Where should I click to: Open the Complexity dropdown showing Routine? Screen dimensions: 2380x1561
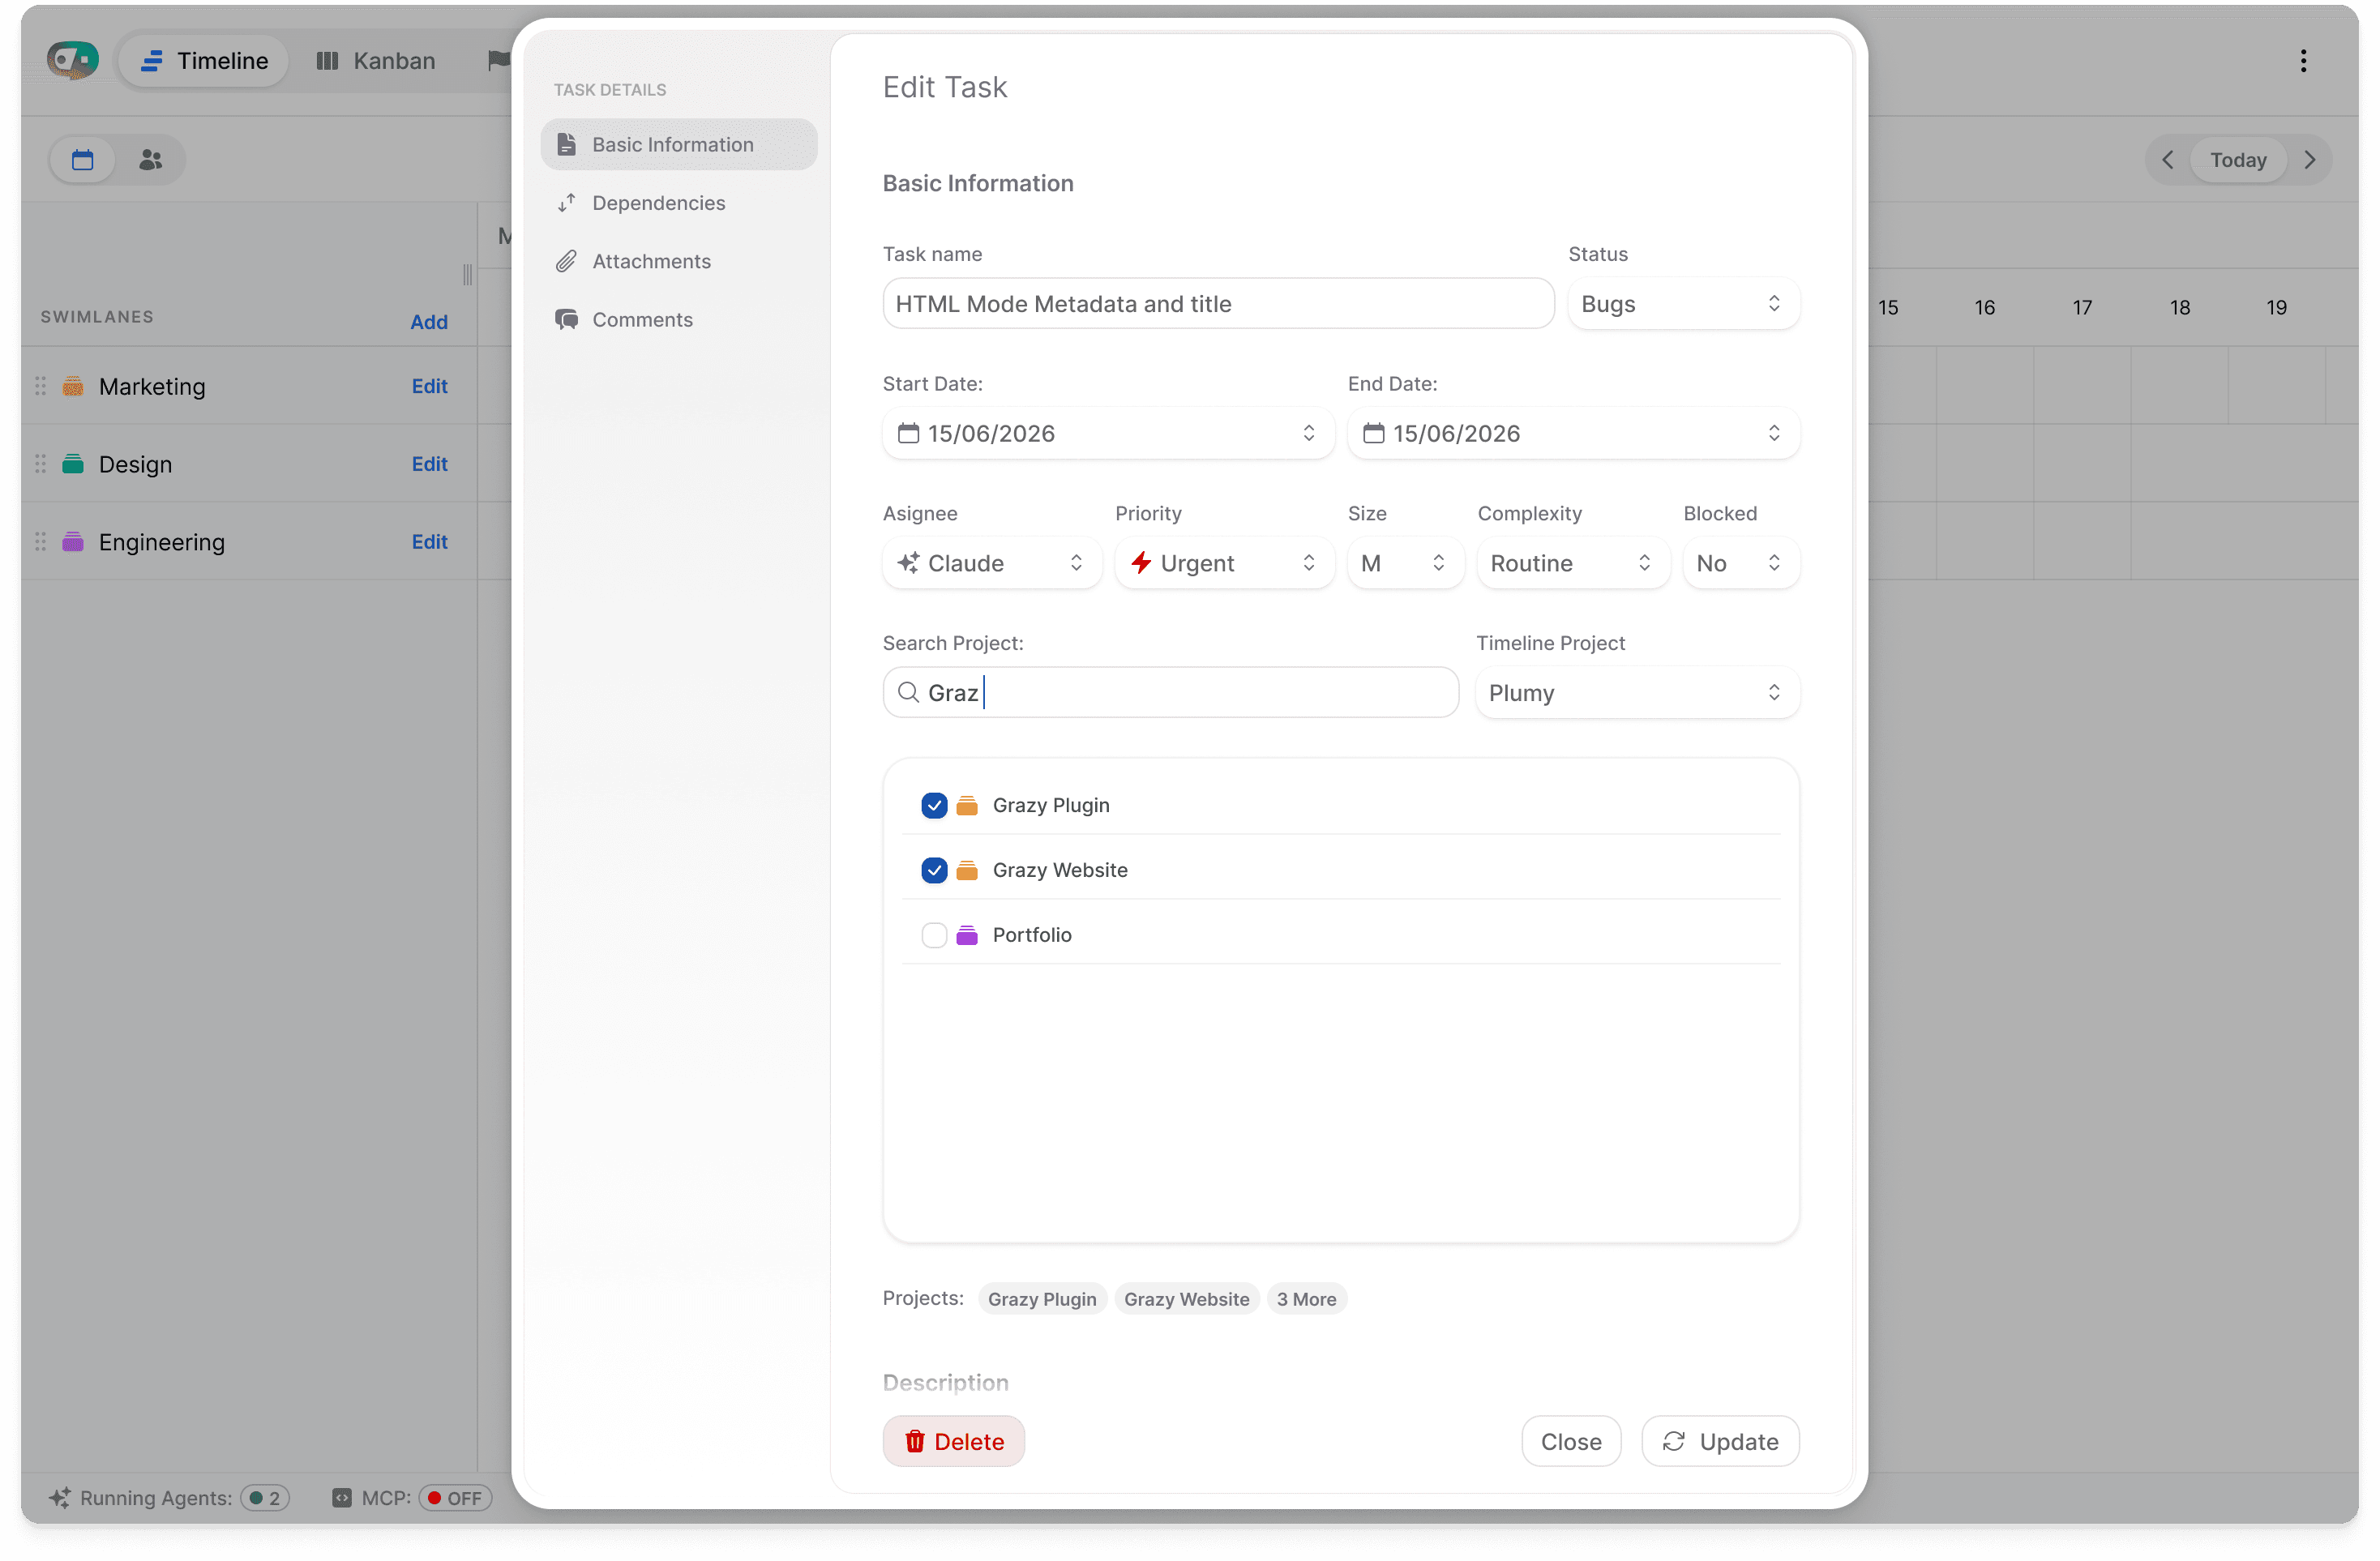(1573, 563)
